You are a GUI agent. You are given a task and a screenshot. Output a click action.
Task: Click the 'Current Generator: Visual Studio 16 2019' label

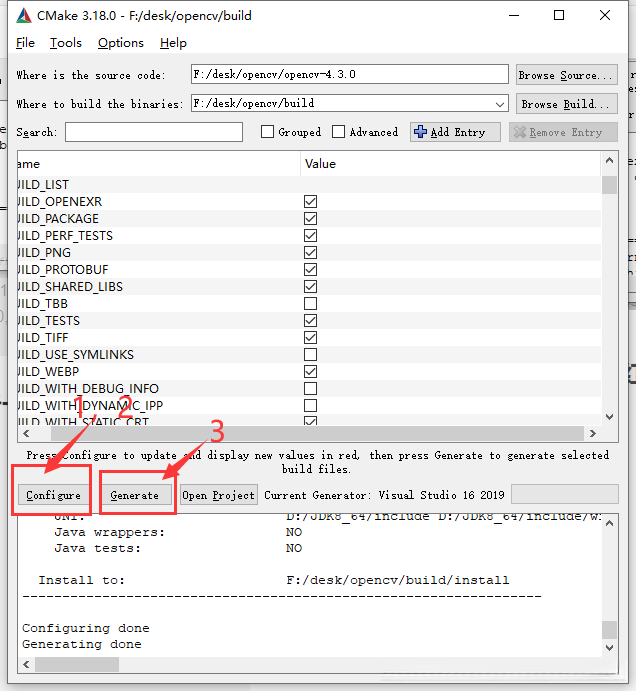(x=384, y=495)
